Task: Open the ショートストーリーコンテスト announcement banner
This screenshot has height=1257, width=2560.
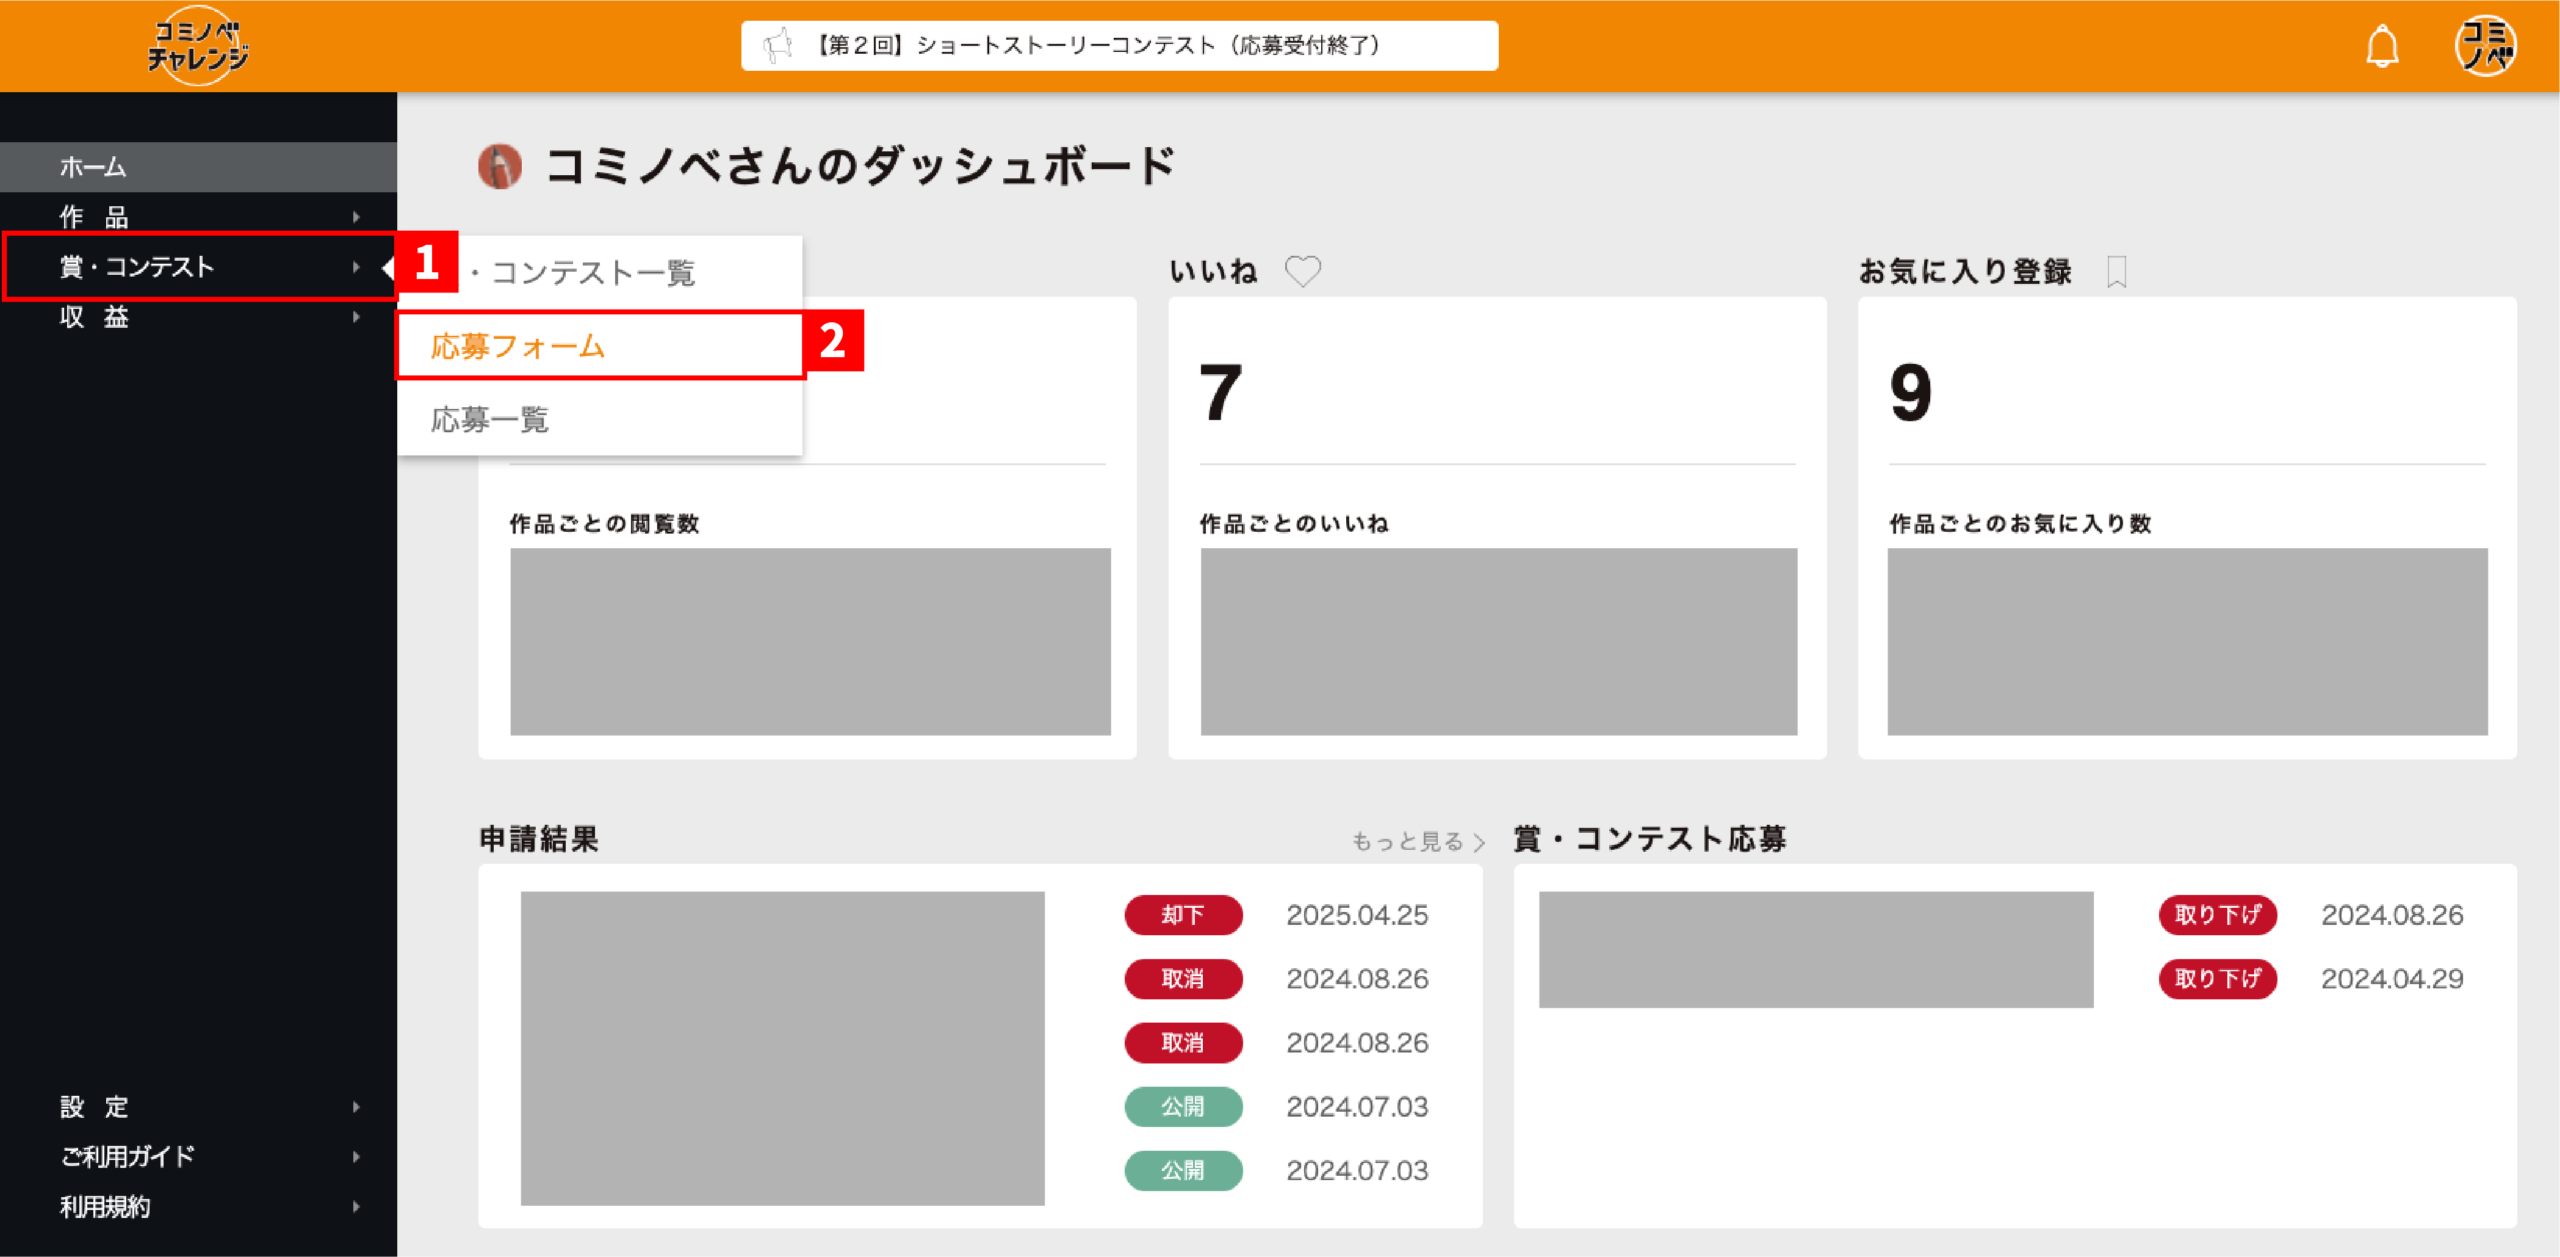Action: point(1119,46)
